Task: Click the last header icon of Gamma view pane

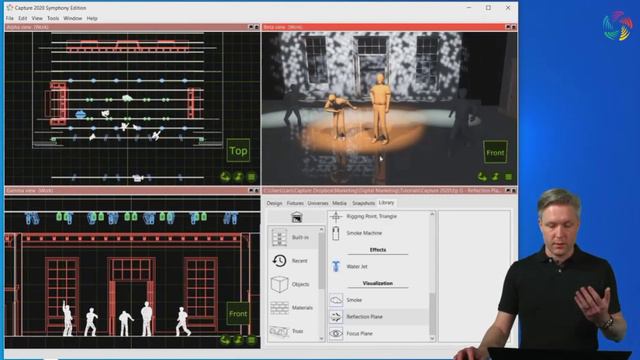Action: point(257,191)
